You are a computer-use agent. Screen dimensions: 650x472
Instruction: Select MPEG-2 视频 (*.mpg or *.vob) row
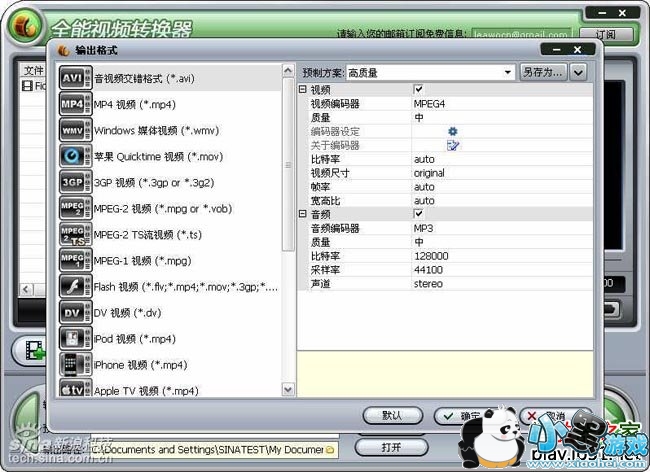pyautogui.click(x=170, y=208)
